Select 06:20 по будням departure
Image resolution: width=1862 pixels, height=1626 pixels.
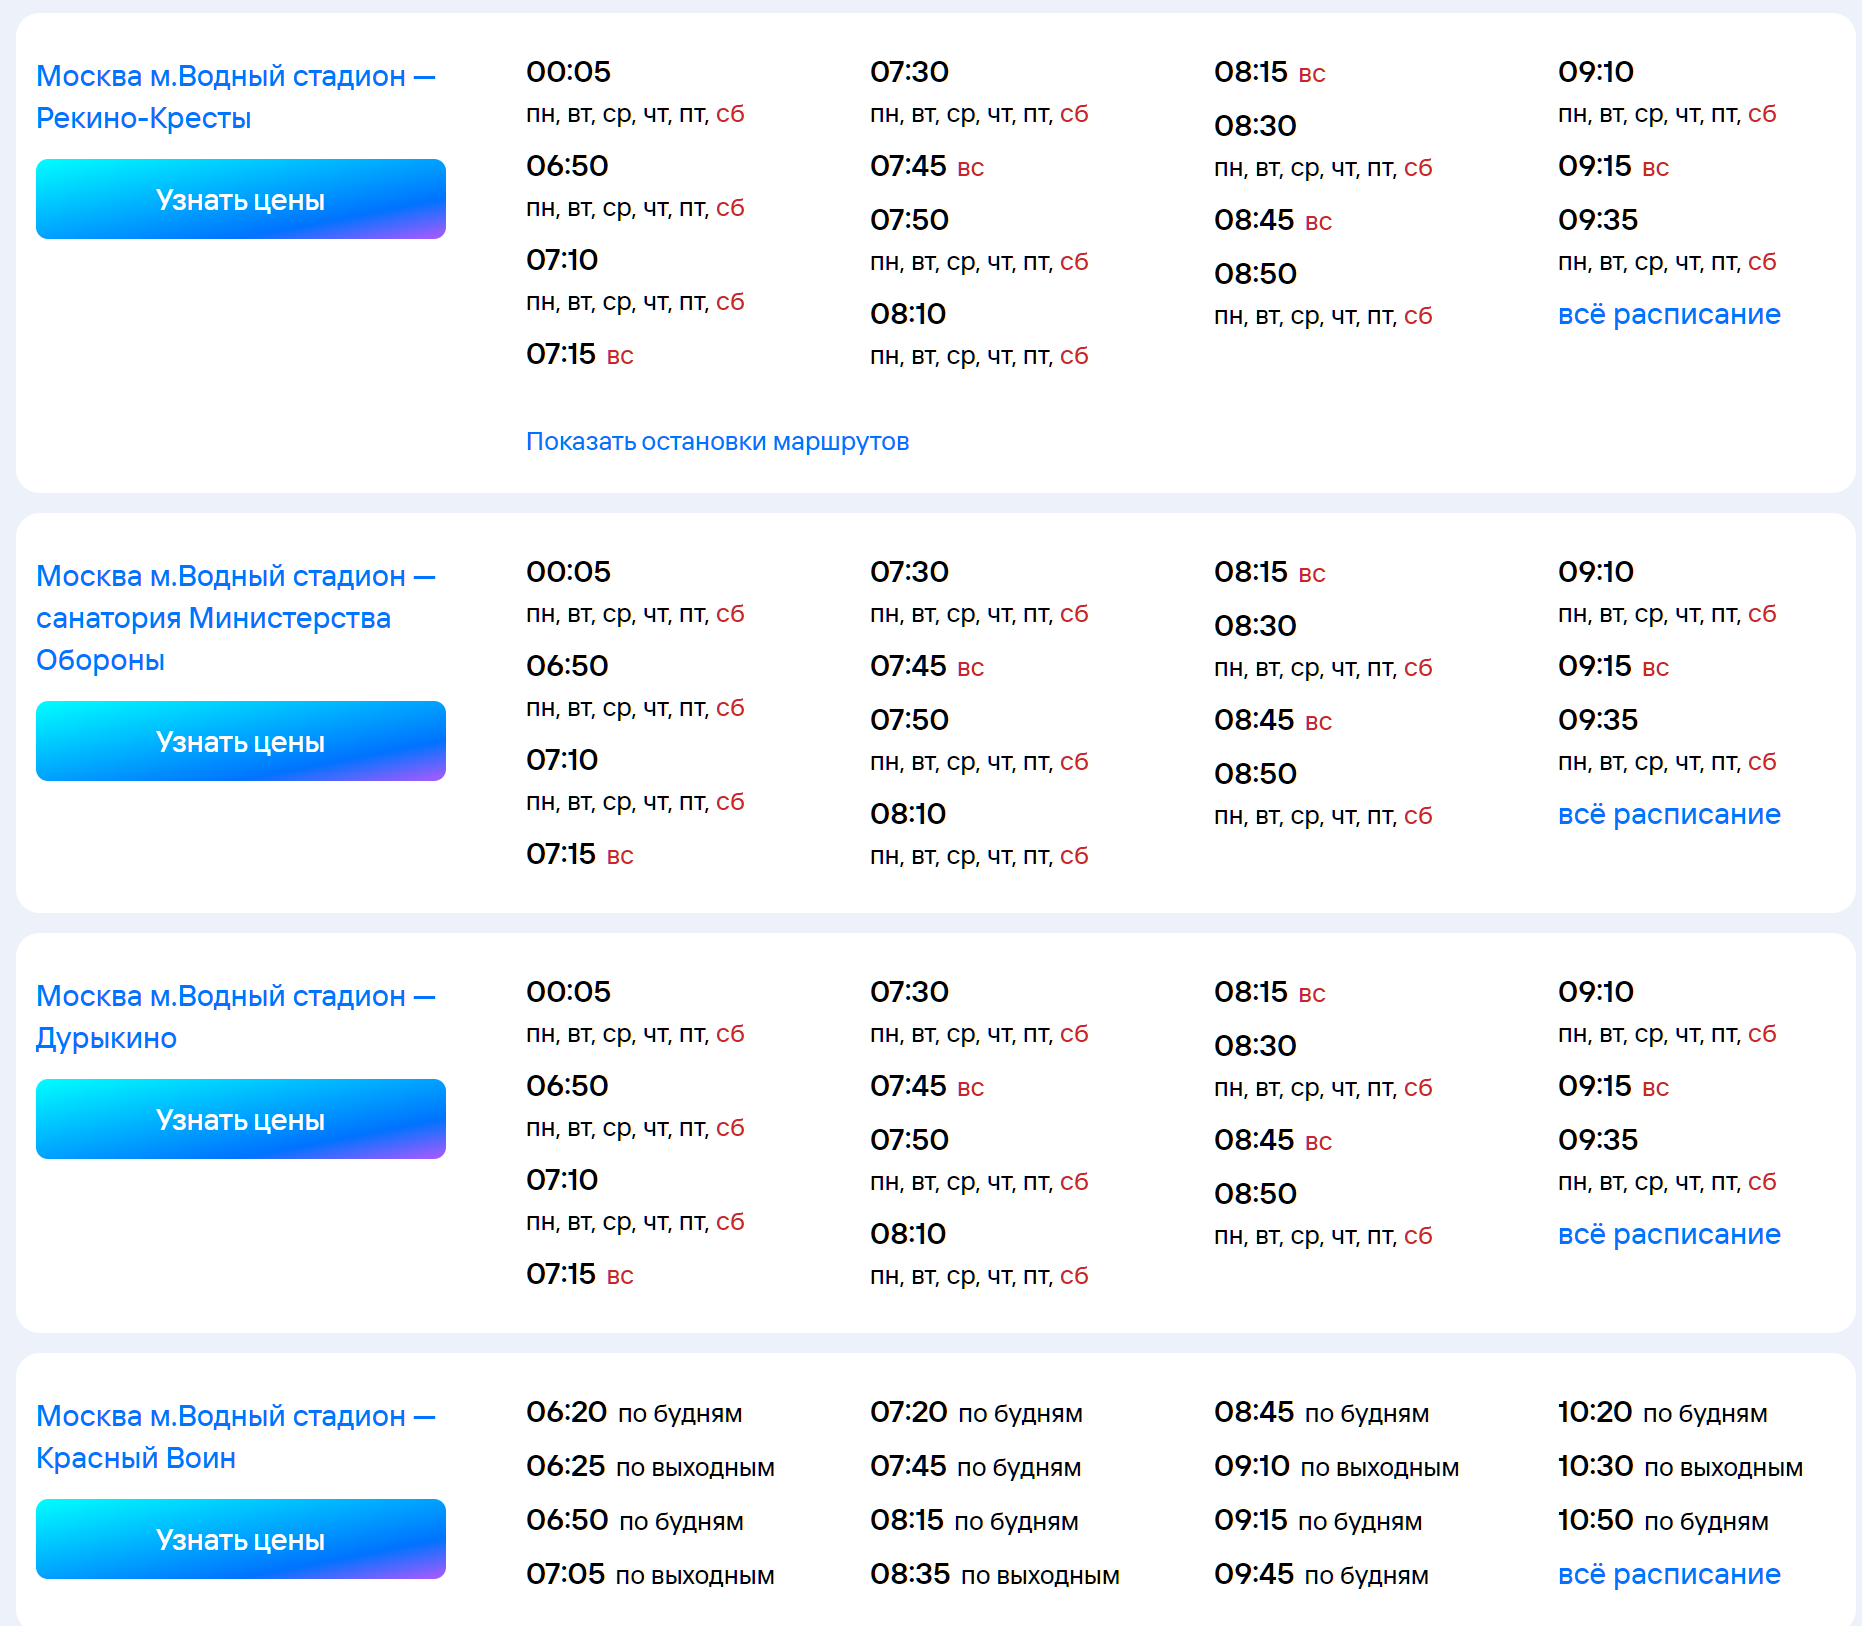pos(634,1412)
